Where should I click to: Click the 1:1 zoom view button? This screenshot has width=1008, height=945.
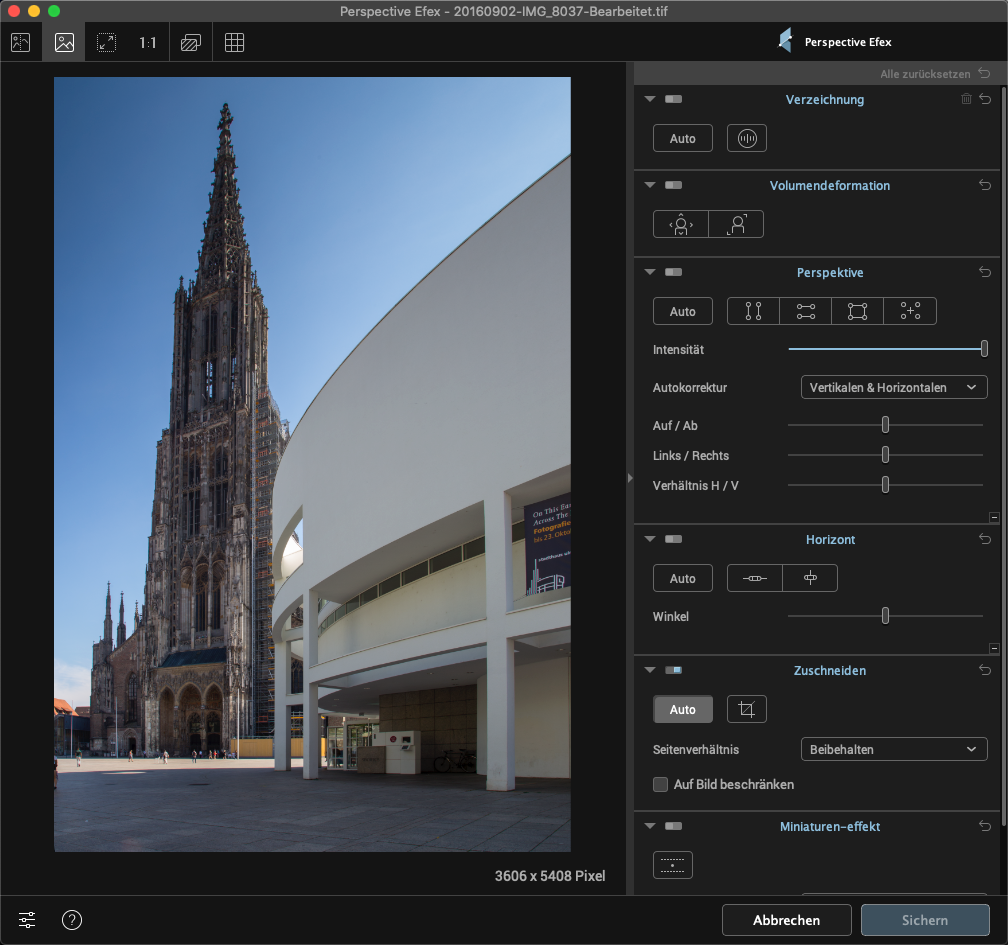coord(148,43)
